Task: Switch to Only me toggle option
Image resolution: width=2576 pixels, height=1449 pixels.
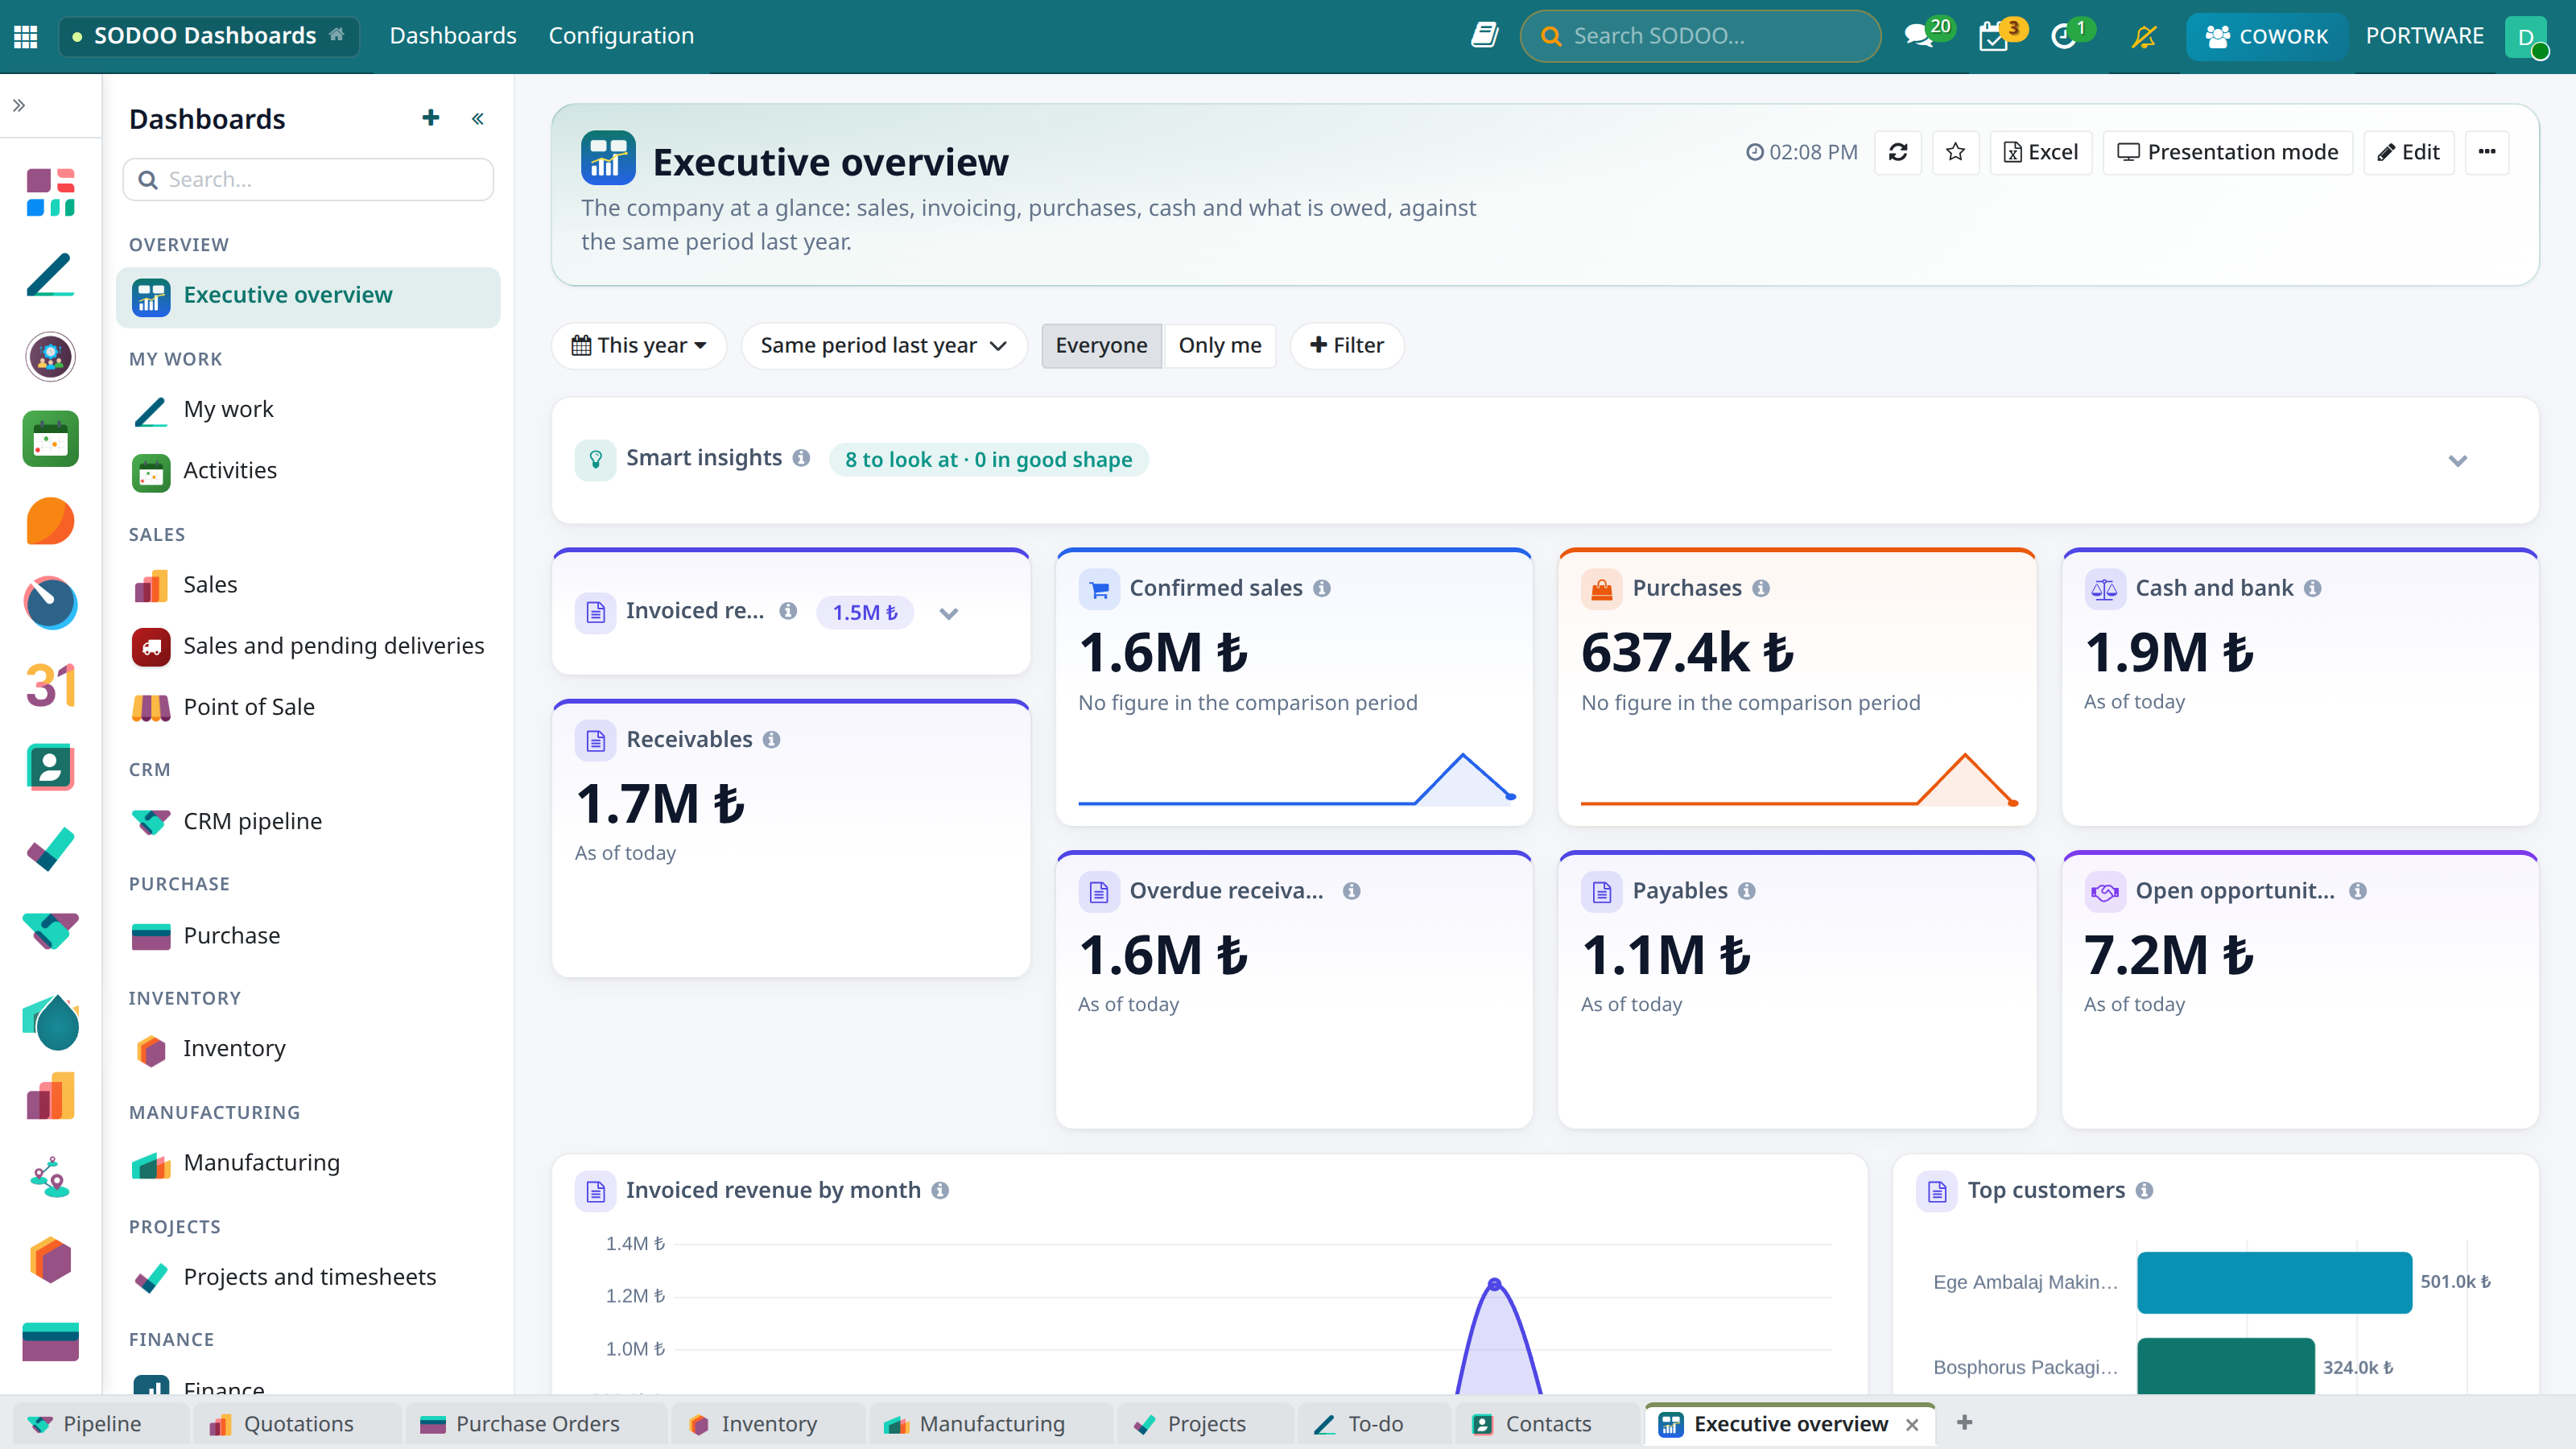Action: (1219, 346)
